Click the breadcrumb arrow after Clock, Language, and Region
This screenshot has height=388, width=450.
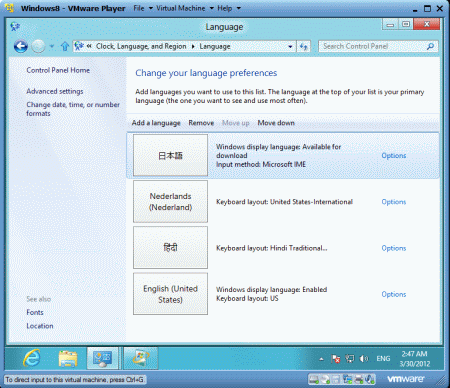pos(193,46)
